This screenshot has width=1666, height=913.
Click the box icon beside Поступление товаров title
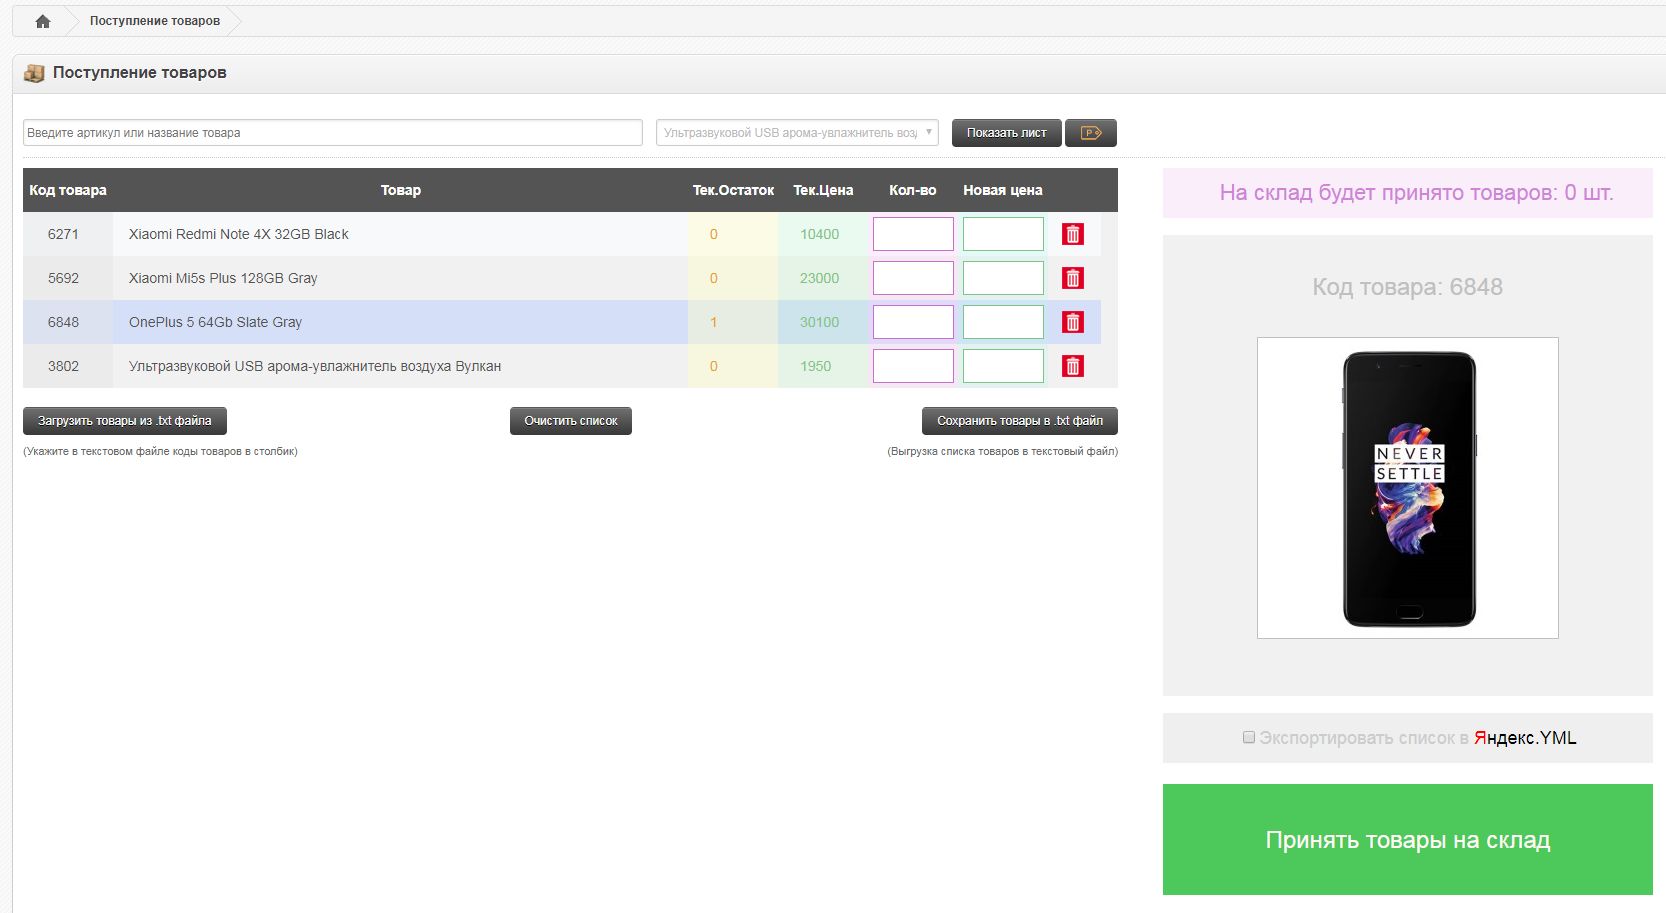[x=34, y=73]
